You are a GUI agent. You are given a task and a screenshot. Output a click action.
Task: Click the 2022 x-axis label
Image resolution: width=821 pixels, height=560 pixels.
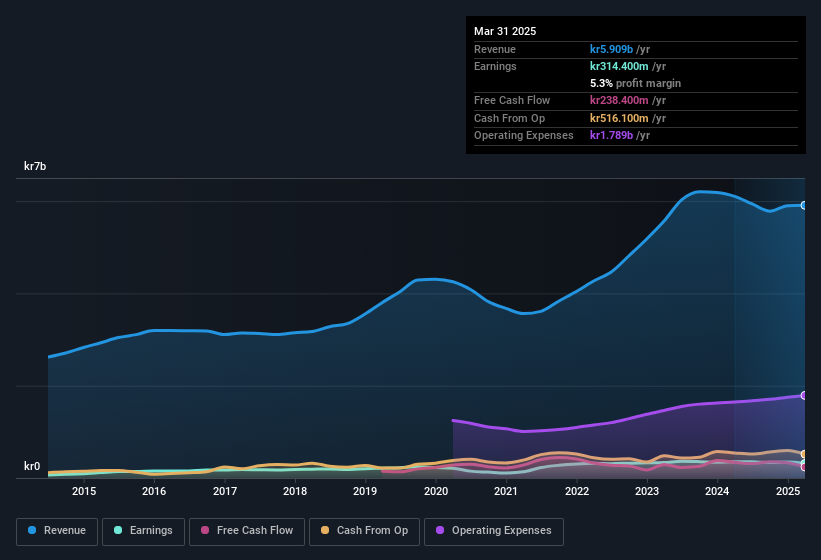coord(576,491)
